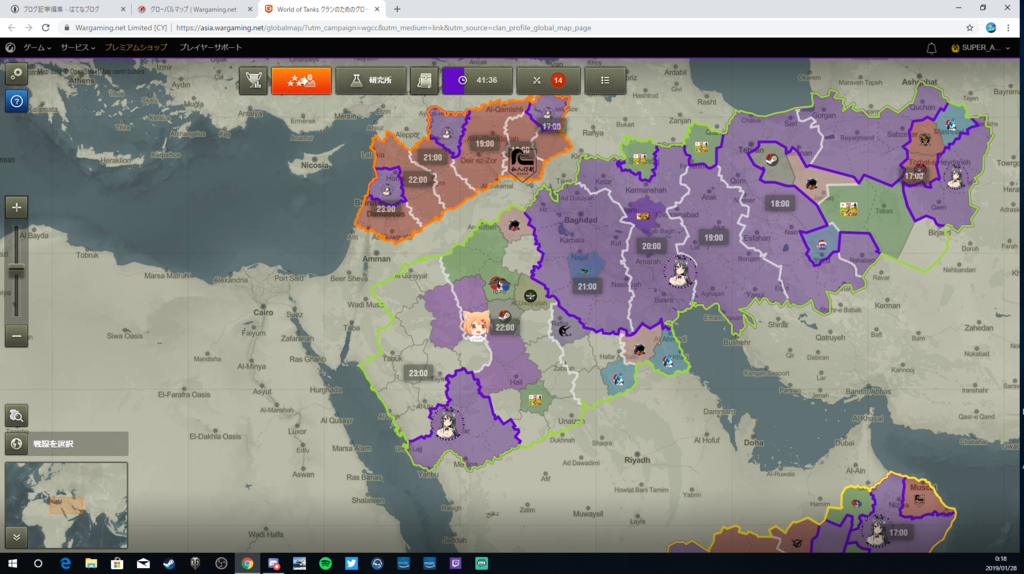
Task: Open SUPER_A account dropdown
Action: (980, 48)
